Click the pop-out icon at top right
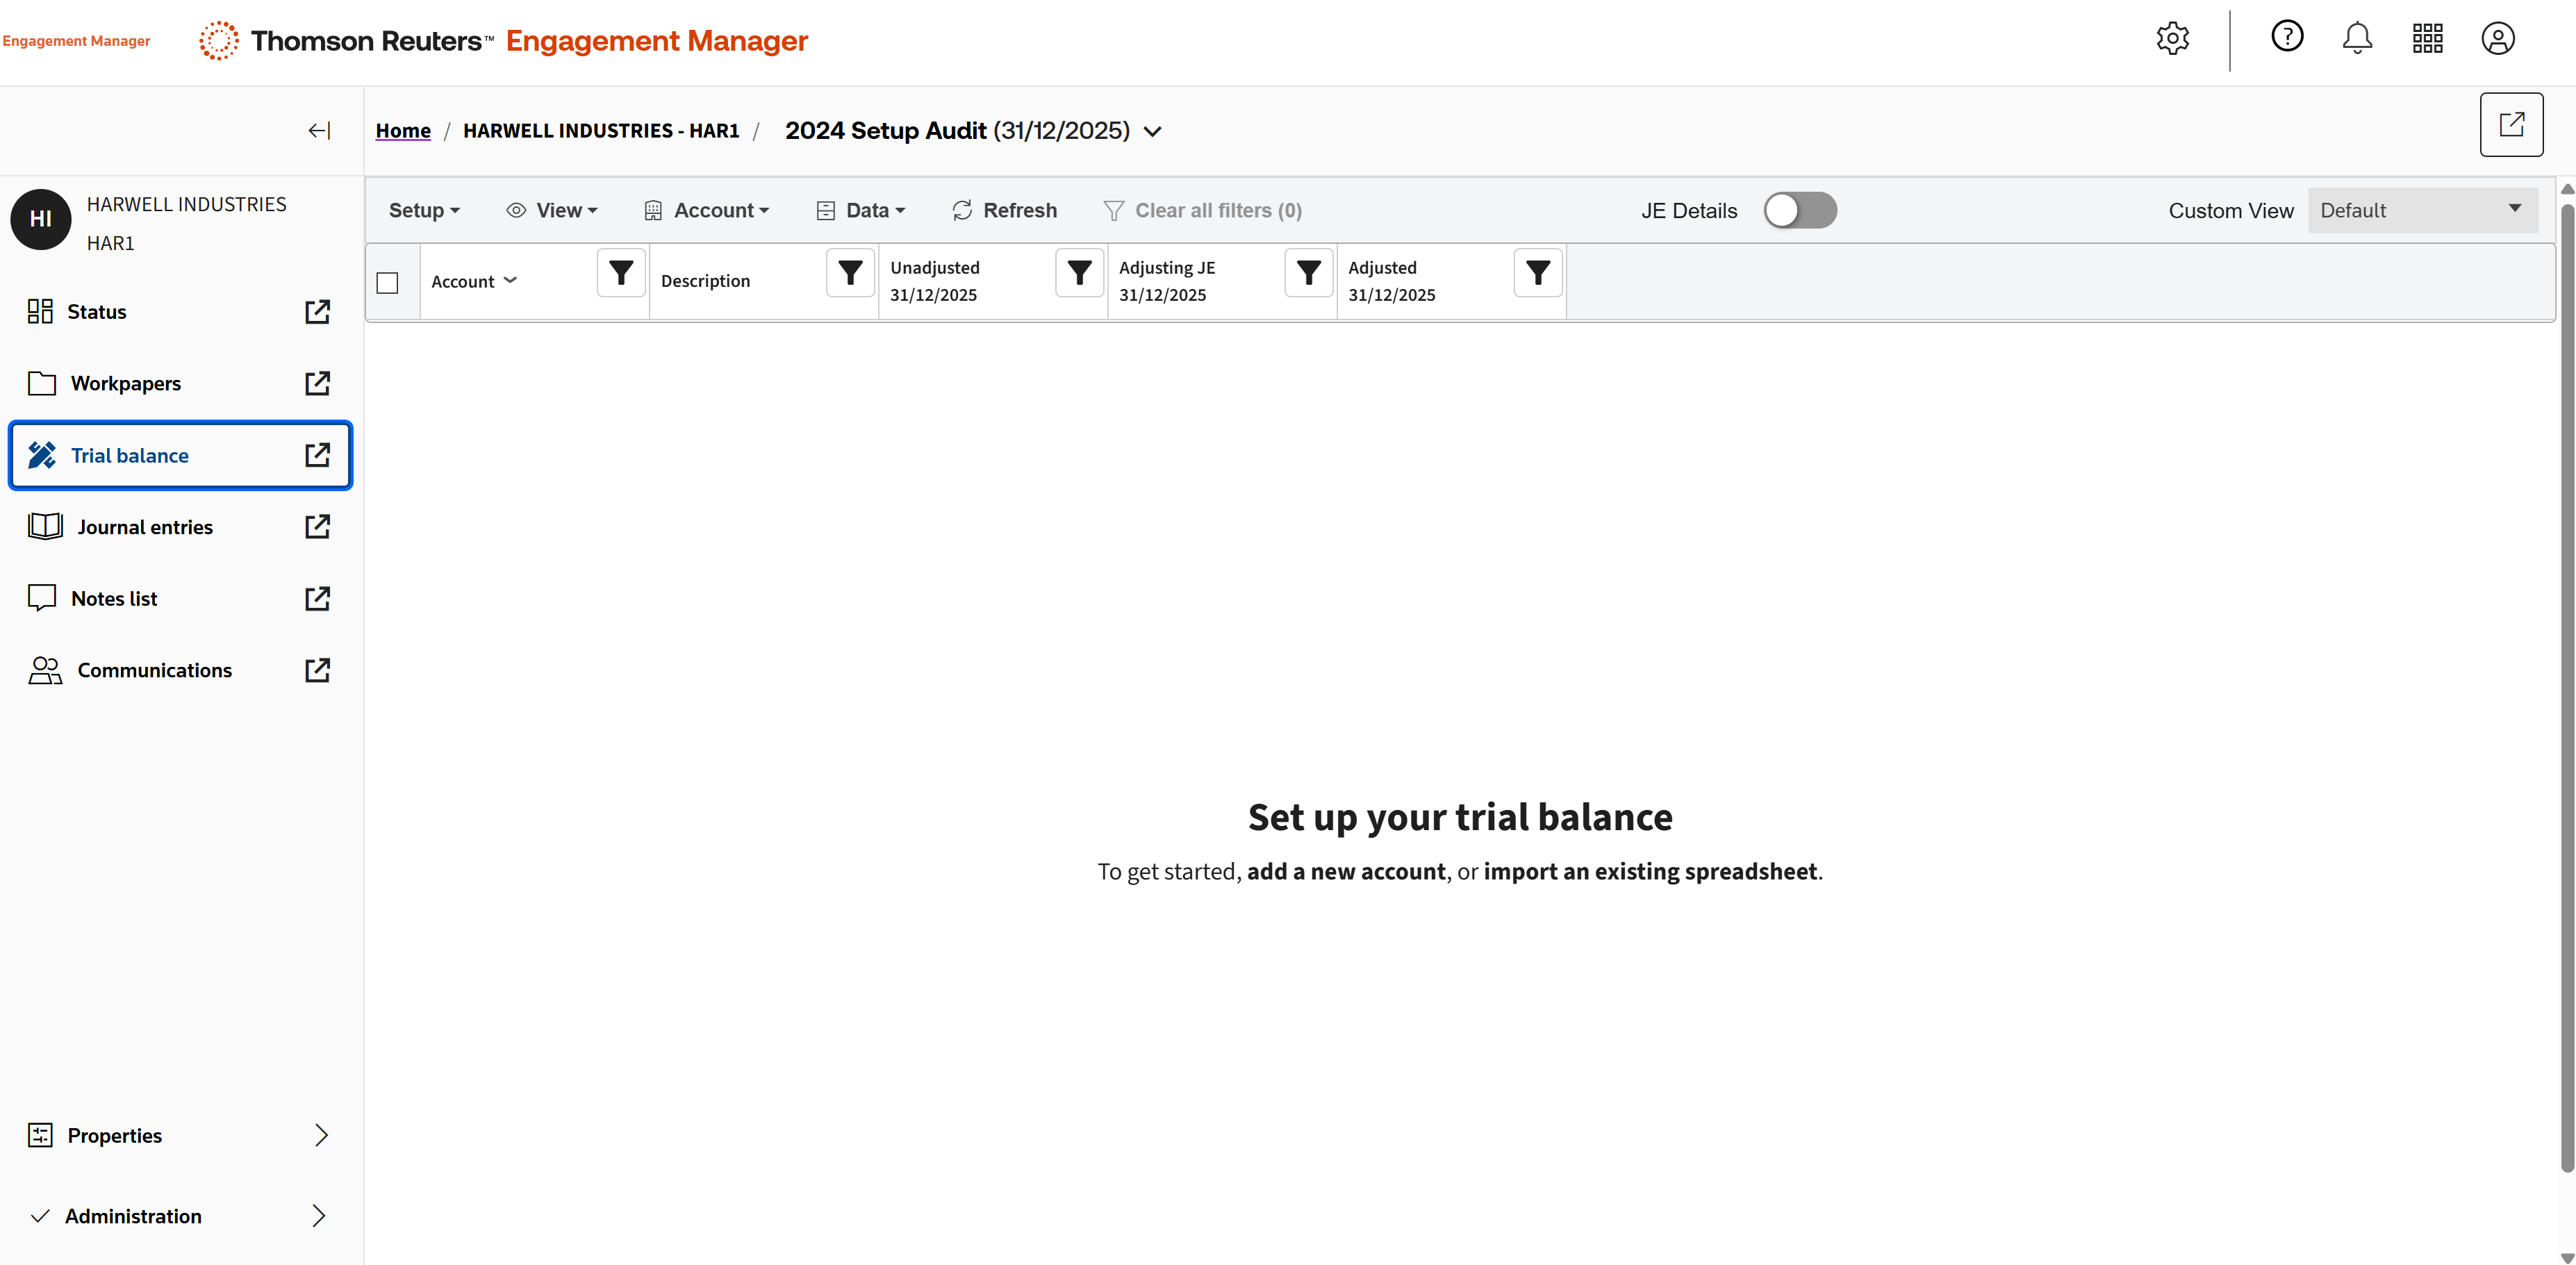 pyautogui.click(x=2511, y=125)
